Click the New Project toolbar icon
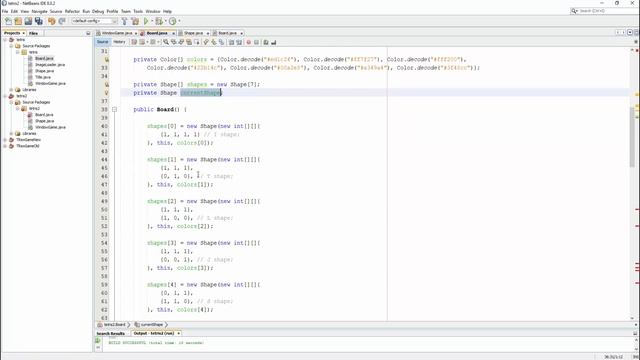 [x=18, y=21]
